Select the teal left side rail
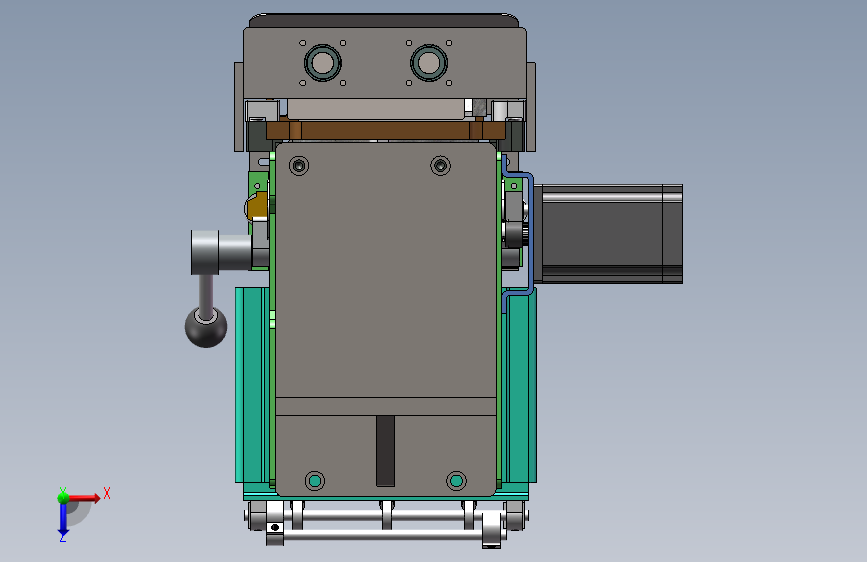 tap(252, 385)
